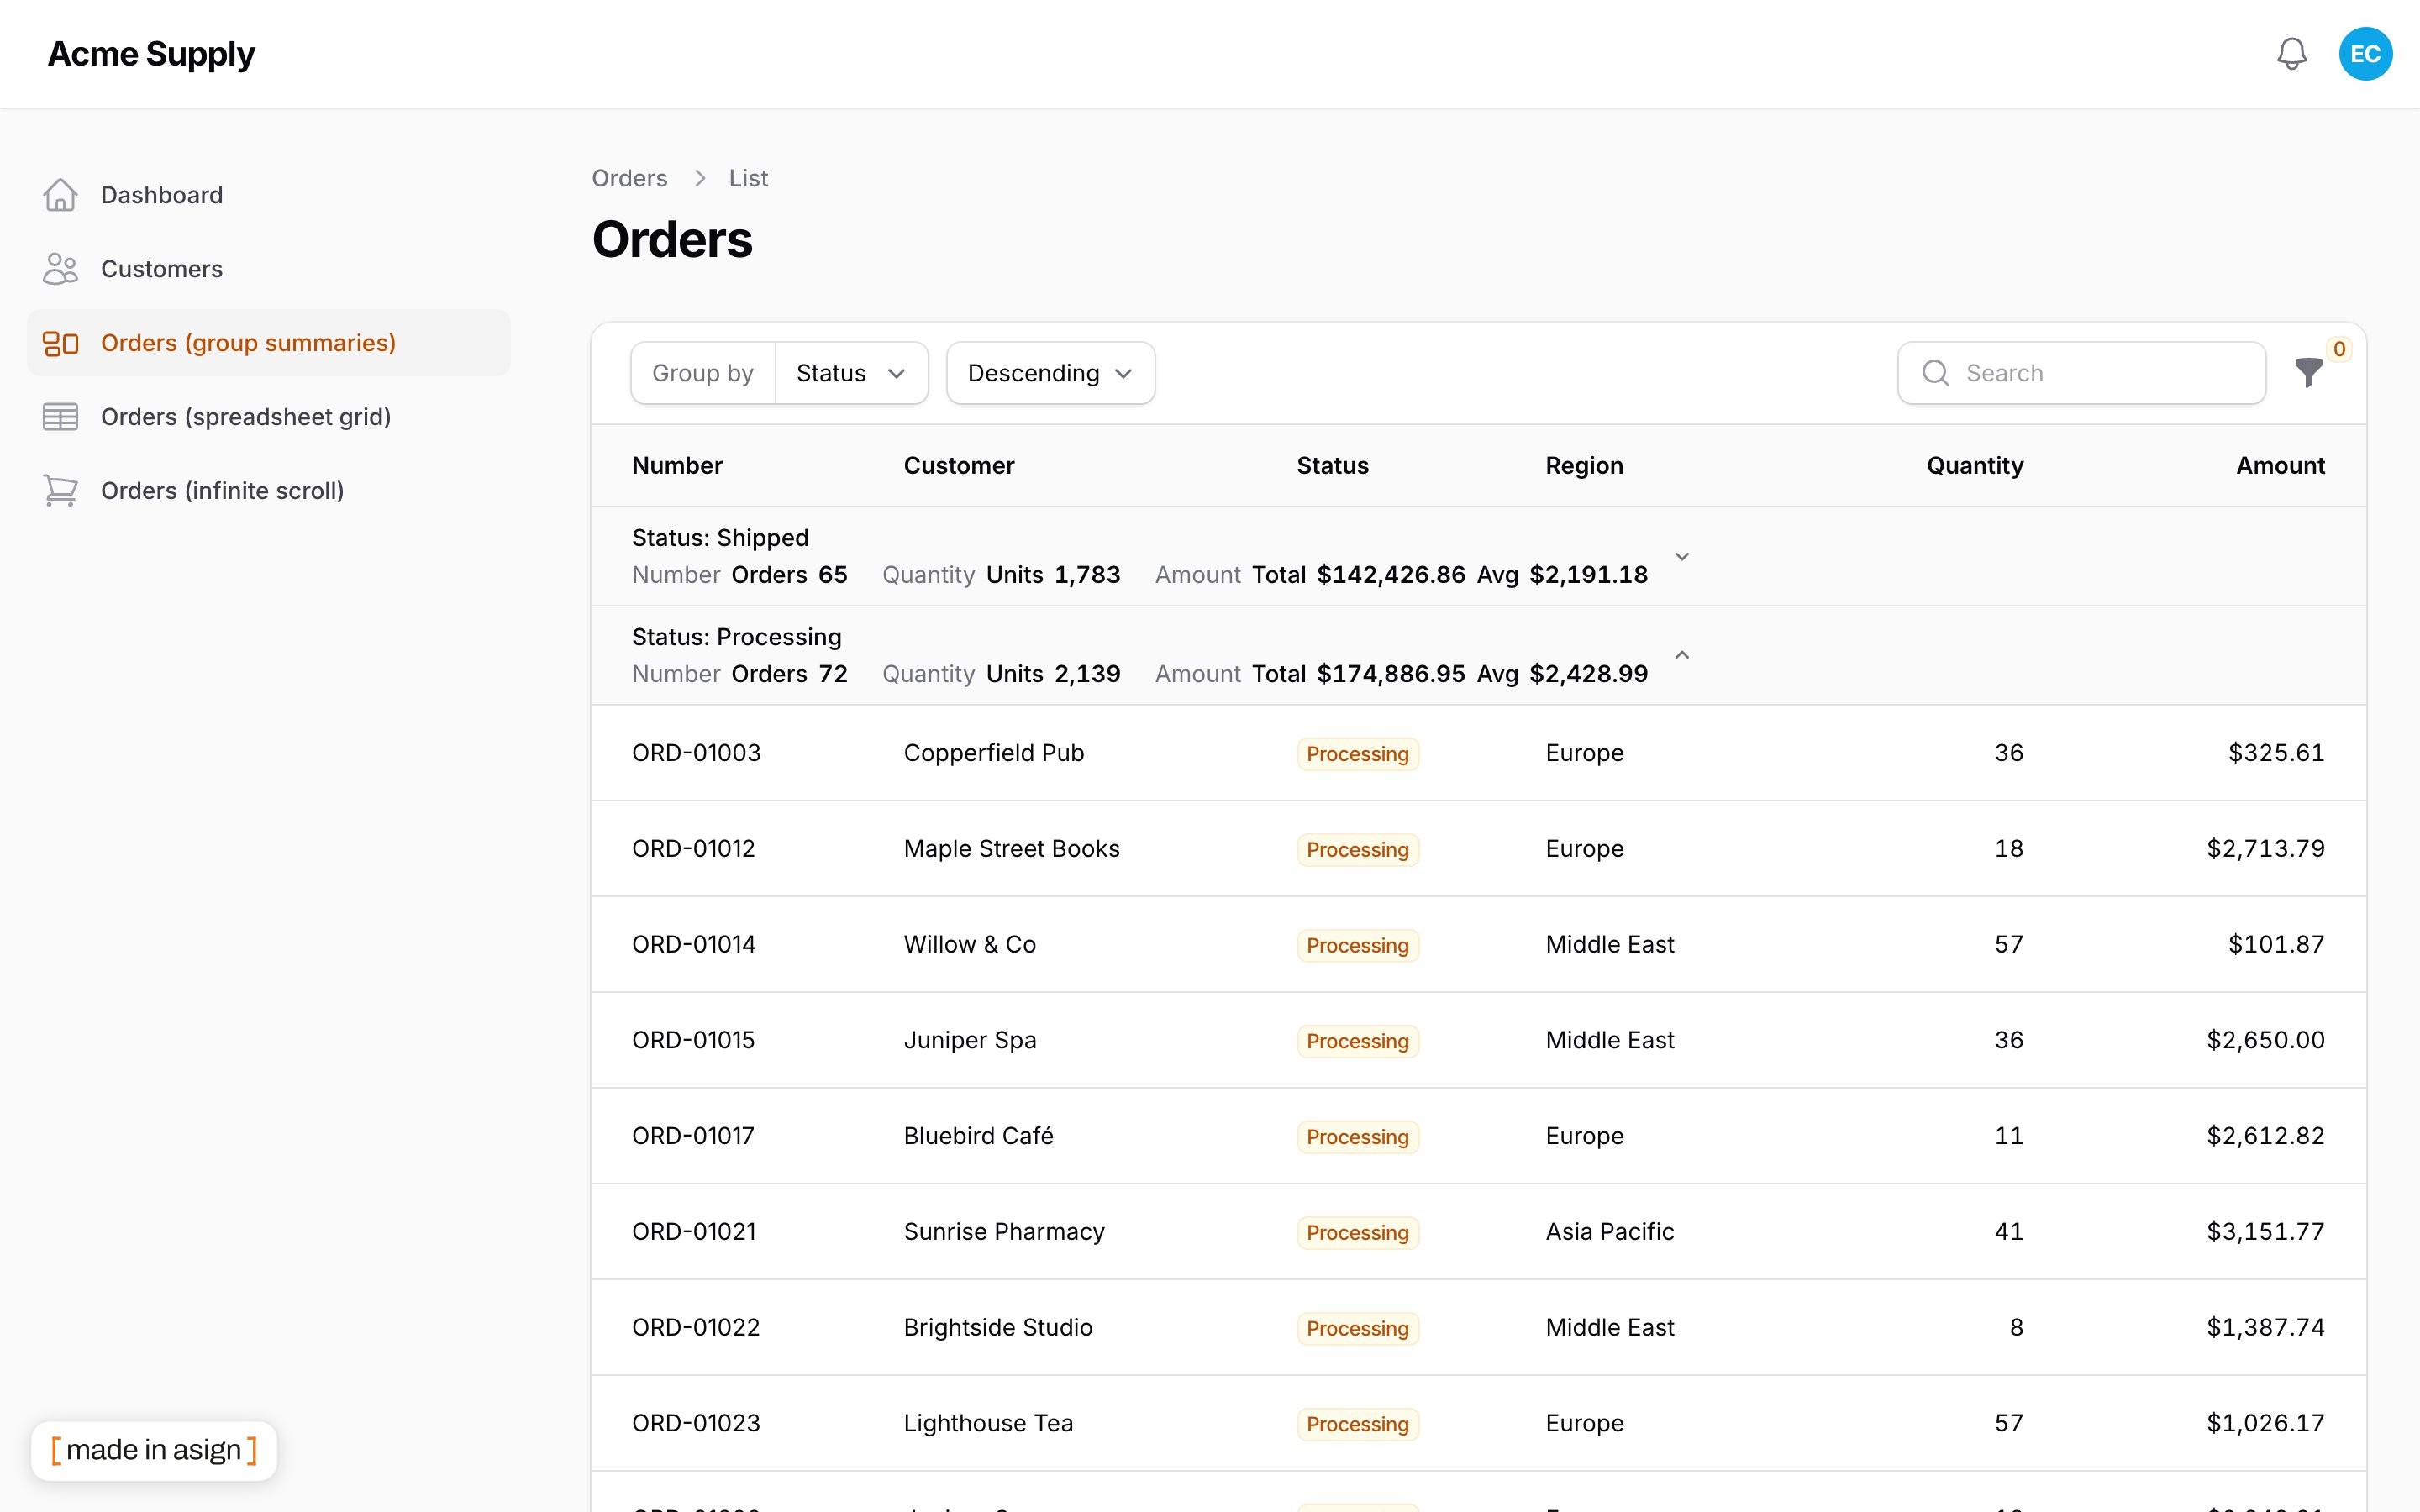Image resolution: width=2420 pixels, height=1512 pixels.
Task: Focus the Search input field
Action: pos(2081,373)
